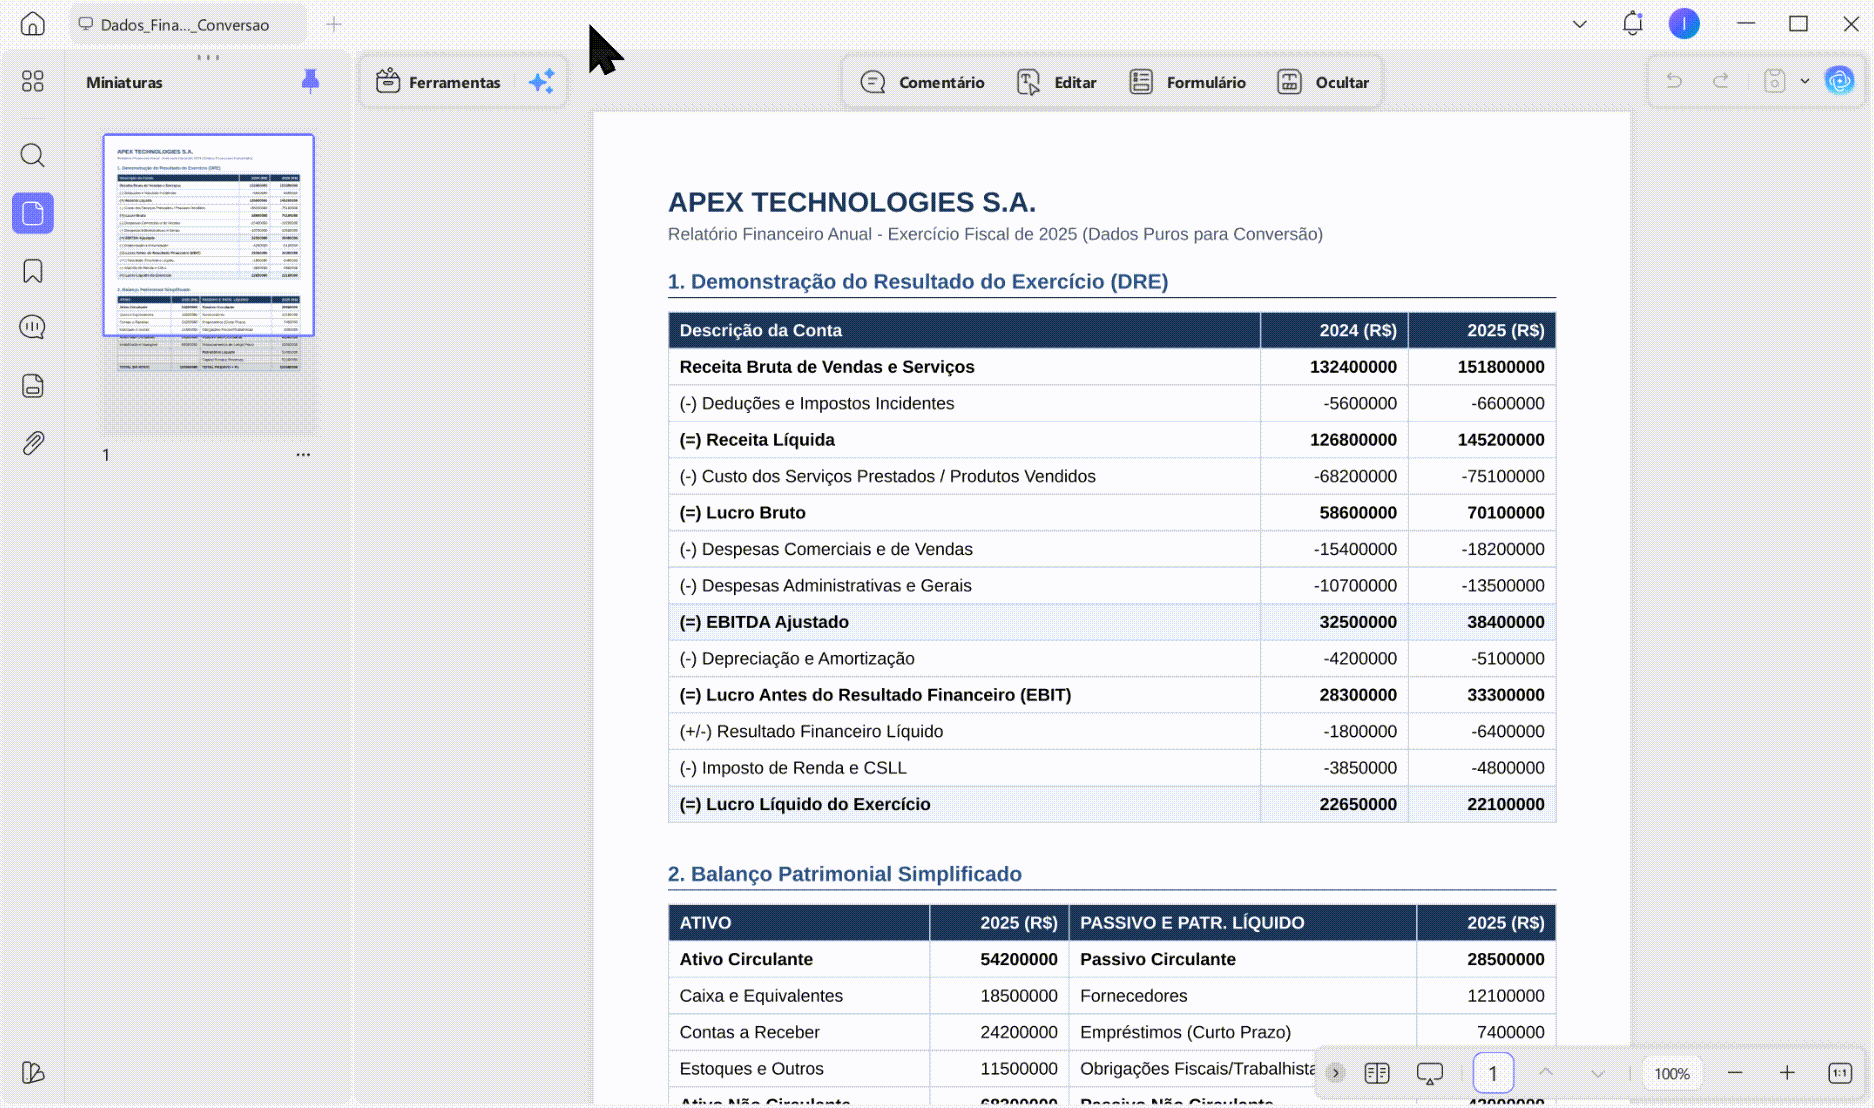1874x1108 pixels.
Task: Add a new tab with plus button
Action: [334, 24]
